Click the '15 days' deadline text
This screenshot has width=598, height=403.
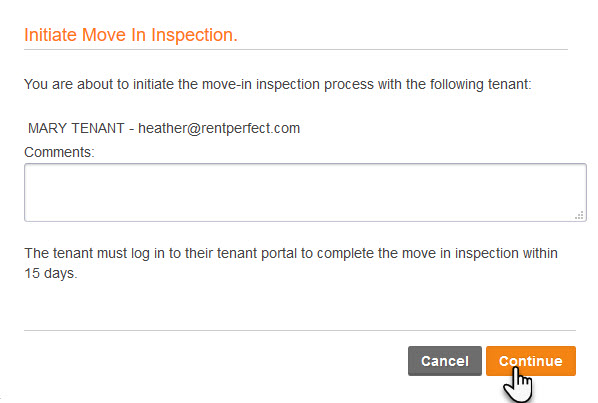click(x=51, y=273)
